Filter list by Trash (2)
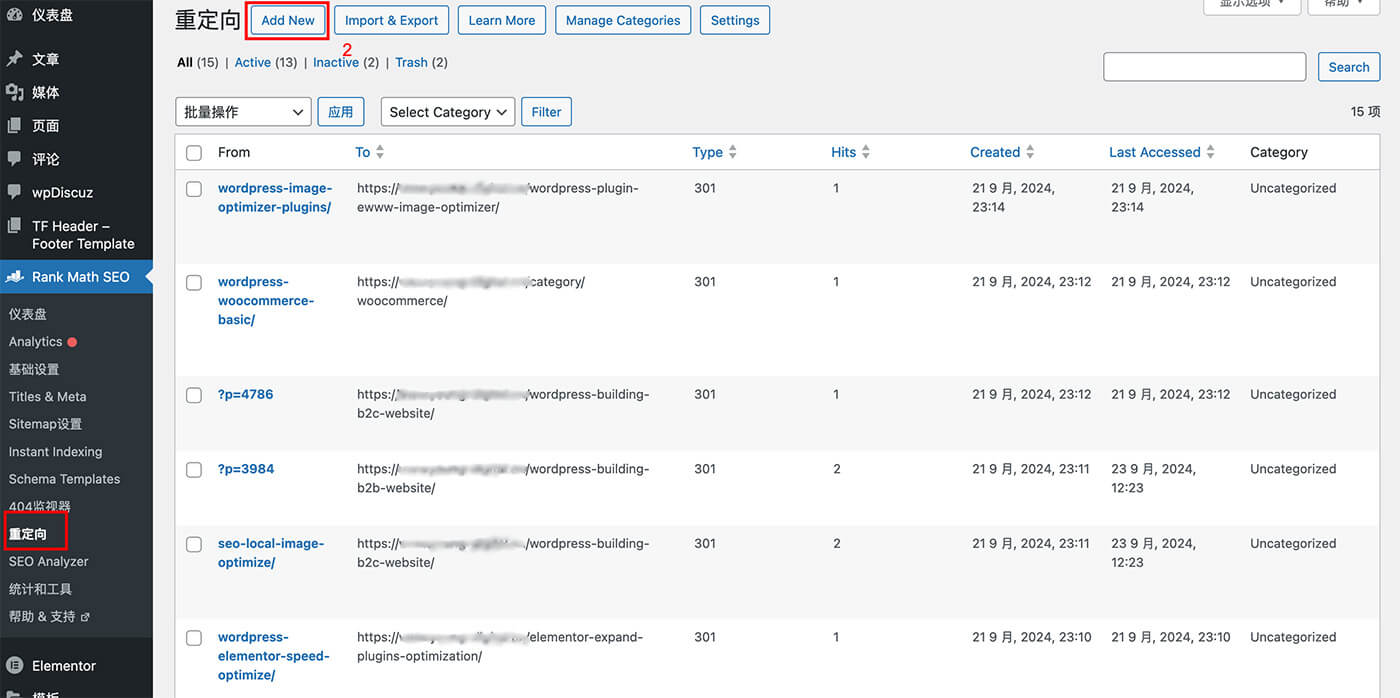This screenshot has width=1400, height=698. (x=421, y=62)
